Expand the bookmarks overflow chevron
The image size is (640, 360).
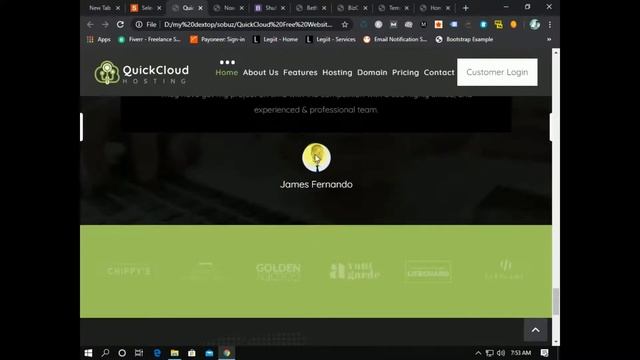pyautogui.click(x=549, y=39)
